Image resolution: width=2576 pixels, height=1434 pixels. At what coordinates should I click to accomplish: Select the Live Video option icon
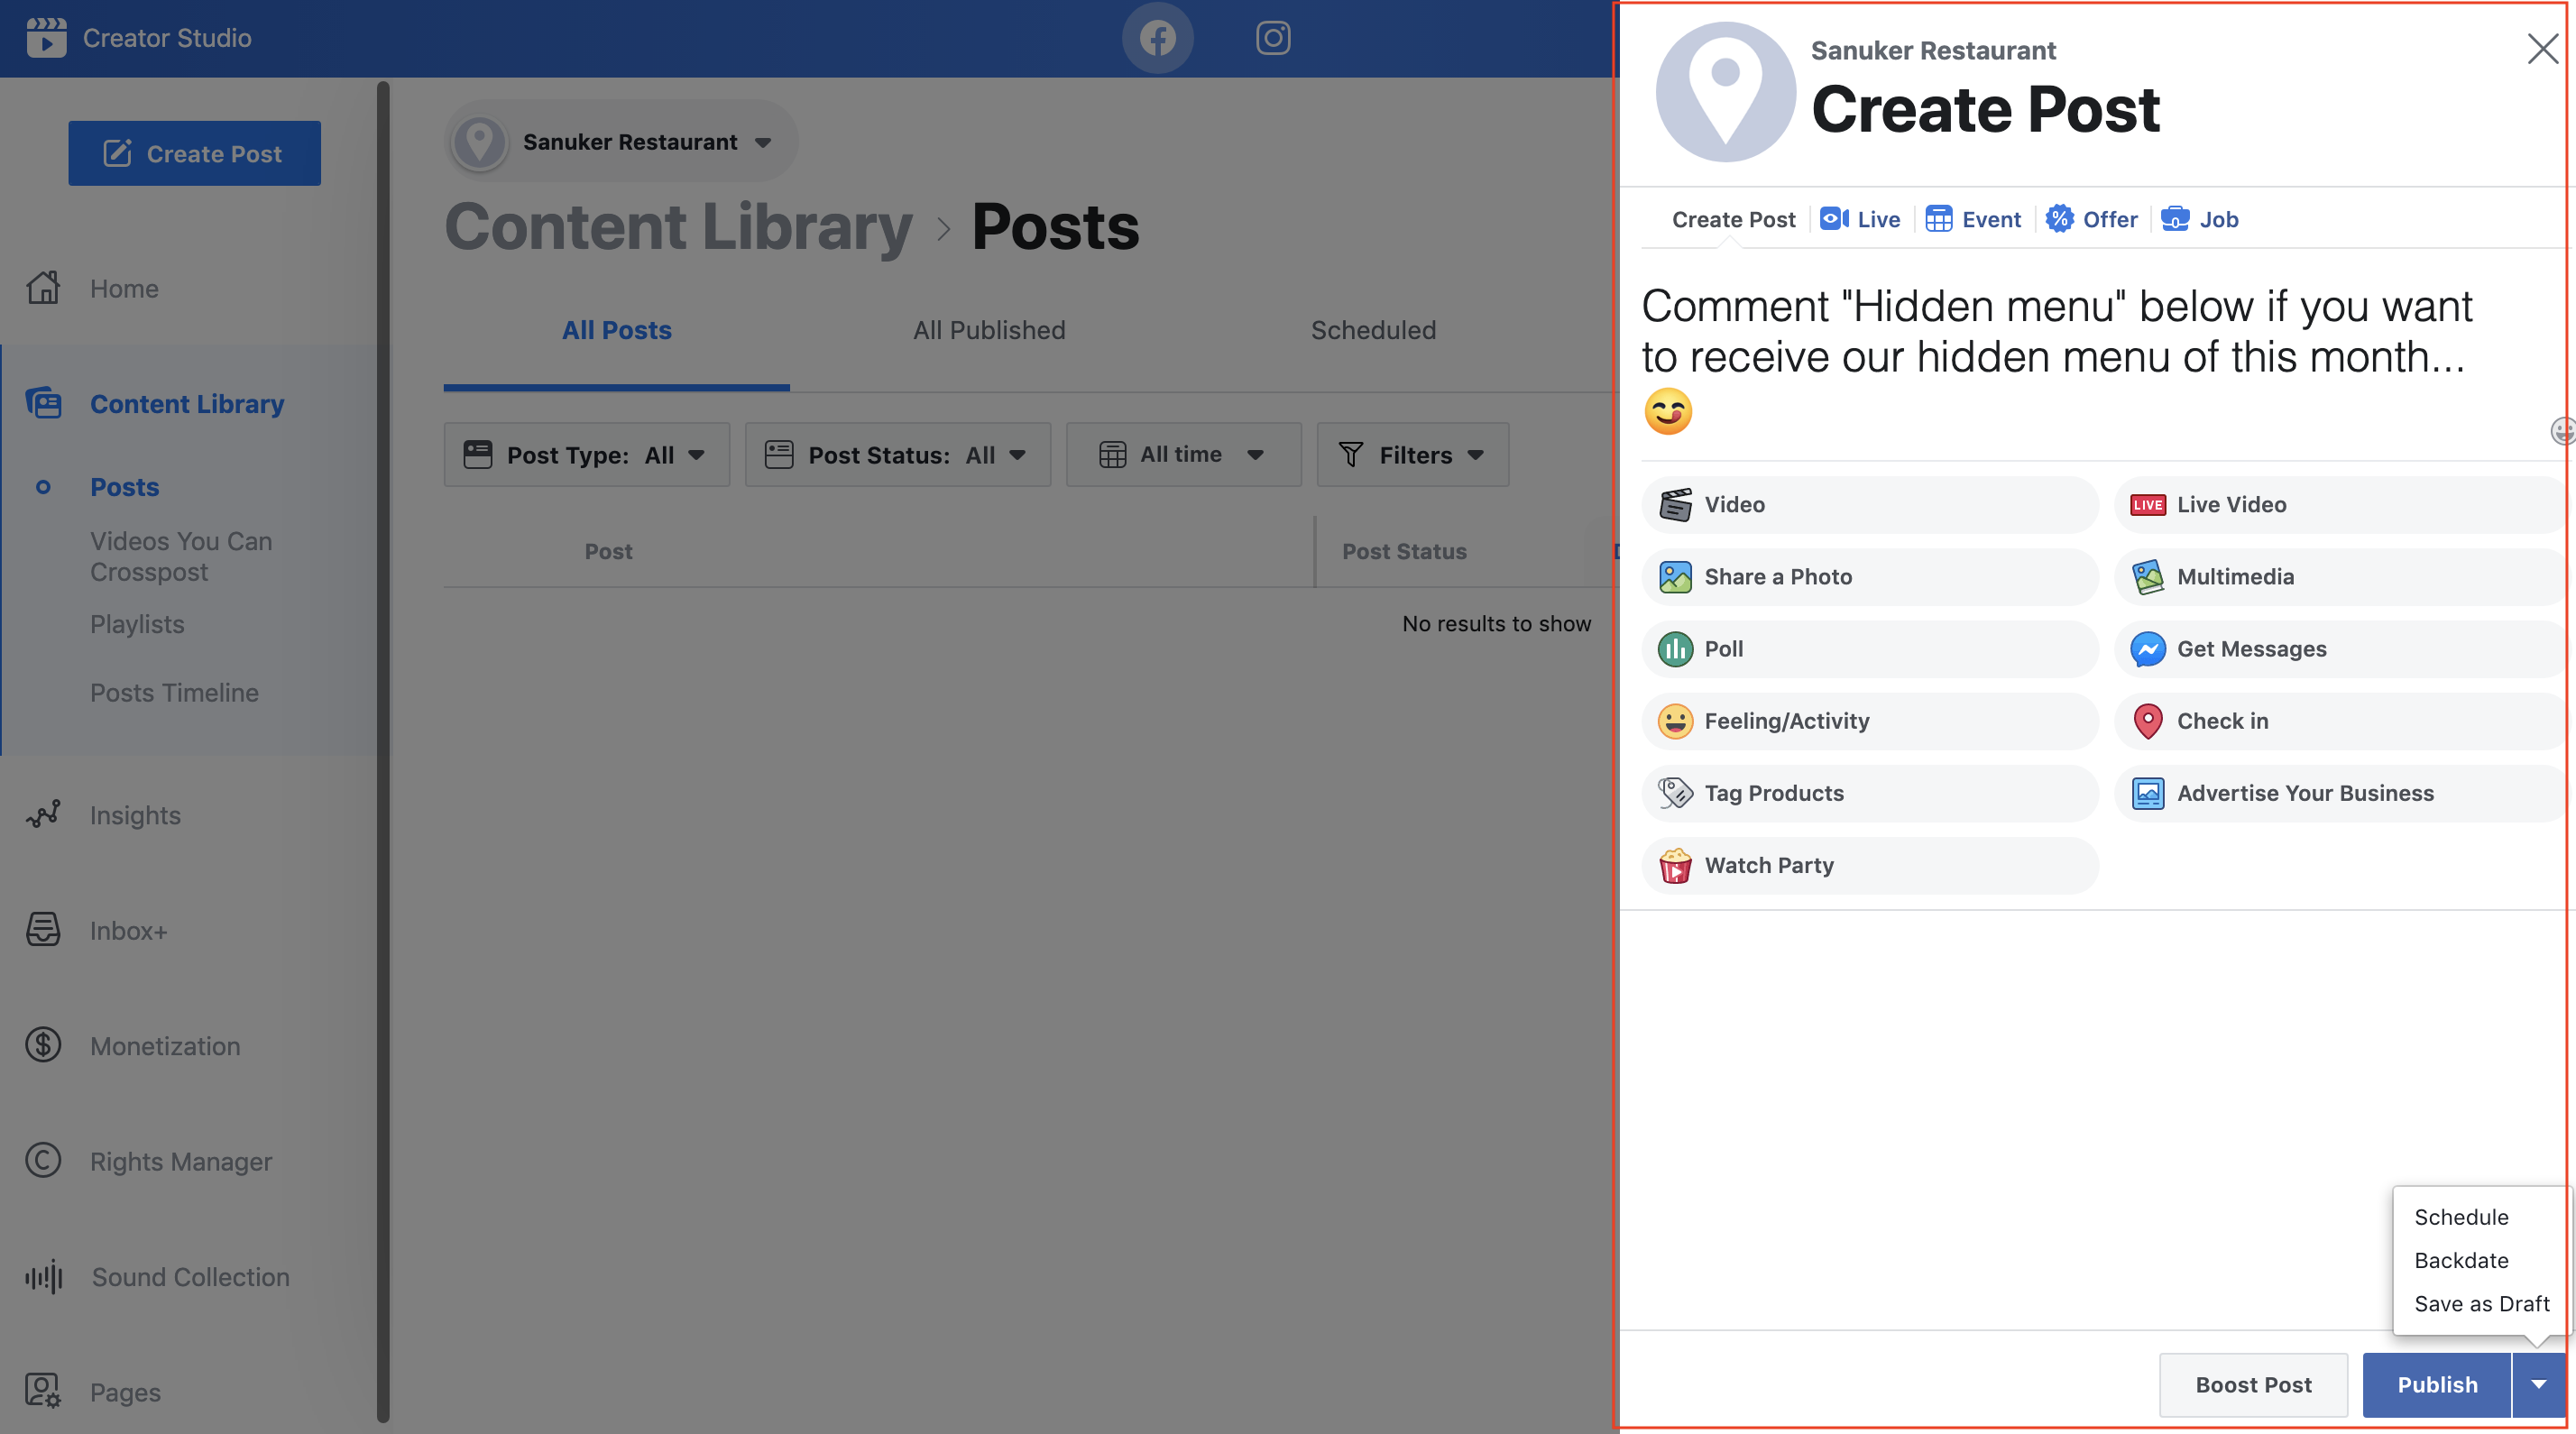[2145, 505]
